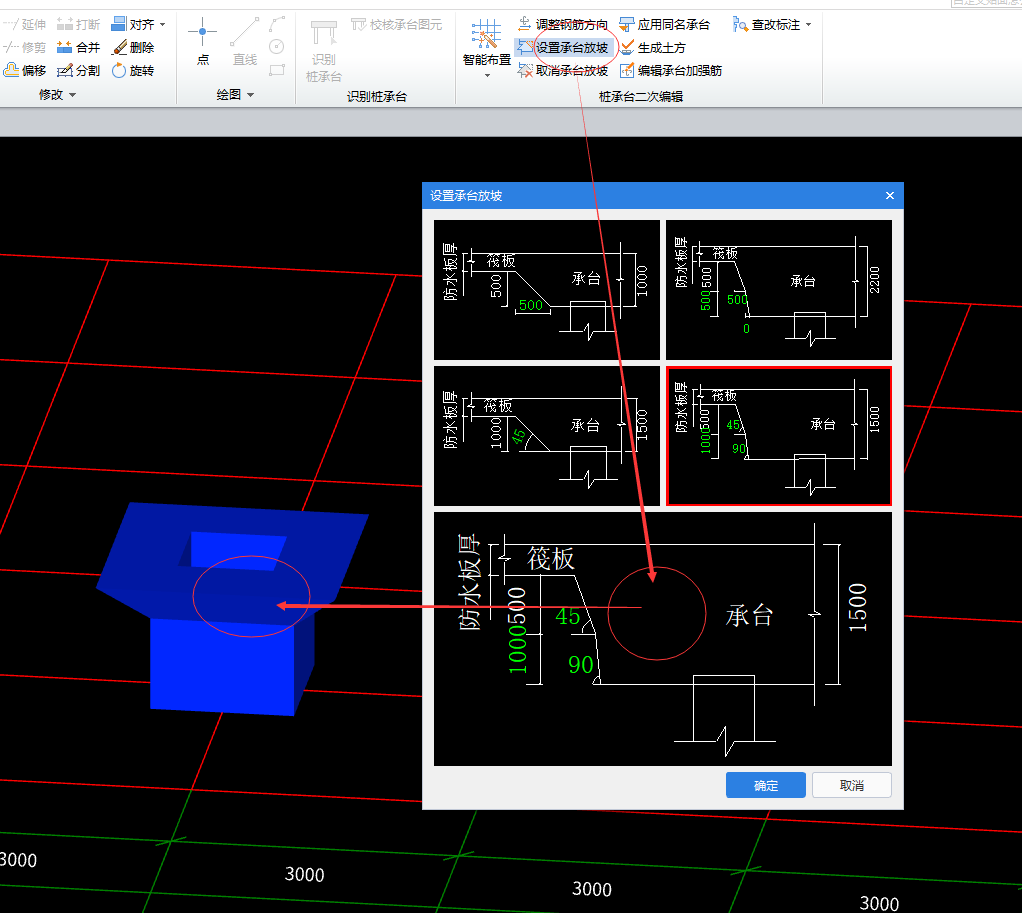1022x913 pixels.
Task: Select the 点 (point) drawing tool
Action: (x=203, y=41)
